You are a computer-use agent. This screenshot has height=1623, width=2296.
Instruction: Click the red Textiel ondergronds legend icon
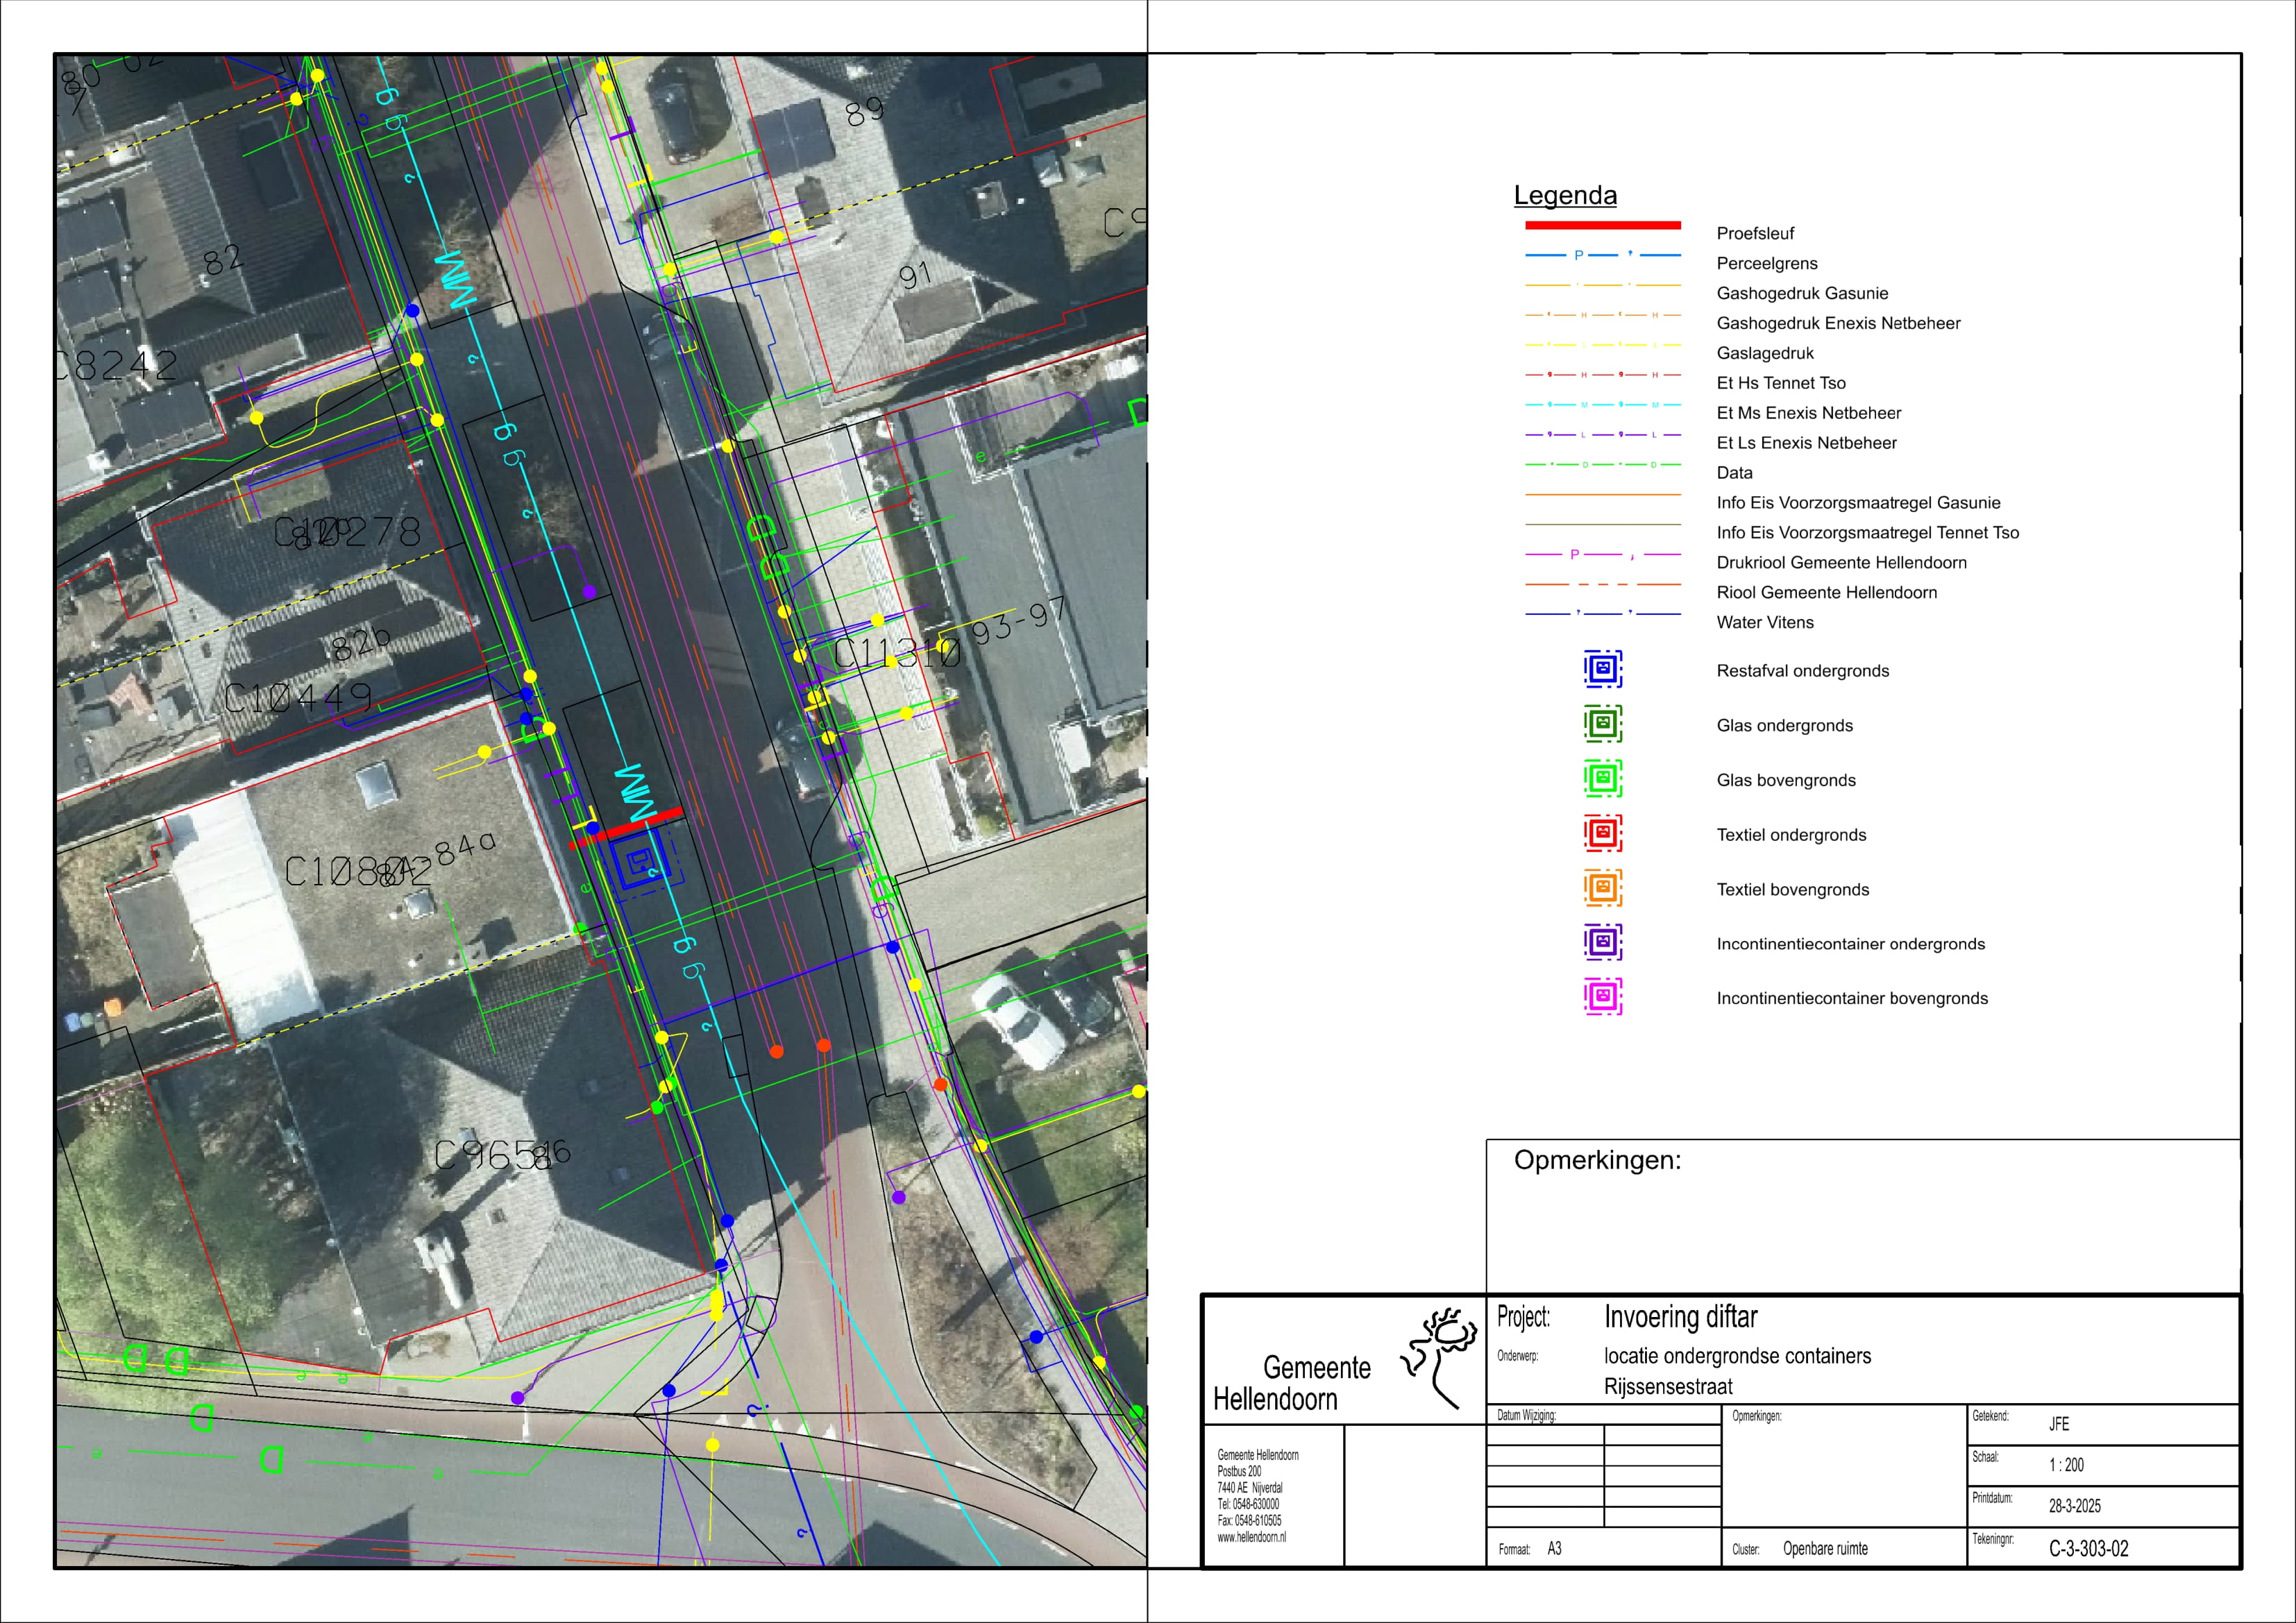(x=1602, y=832)
